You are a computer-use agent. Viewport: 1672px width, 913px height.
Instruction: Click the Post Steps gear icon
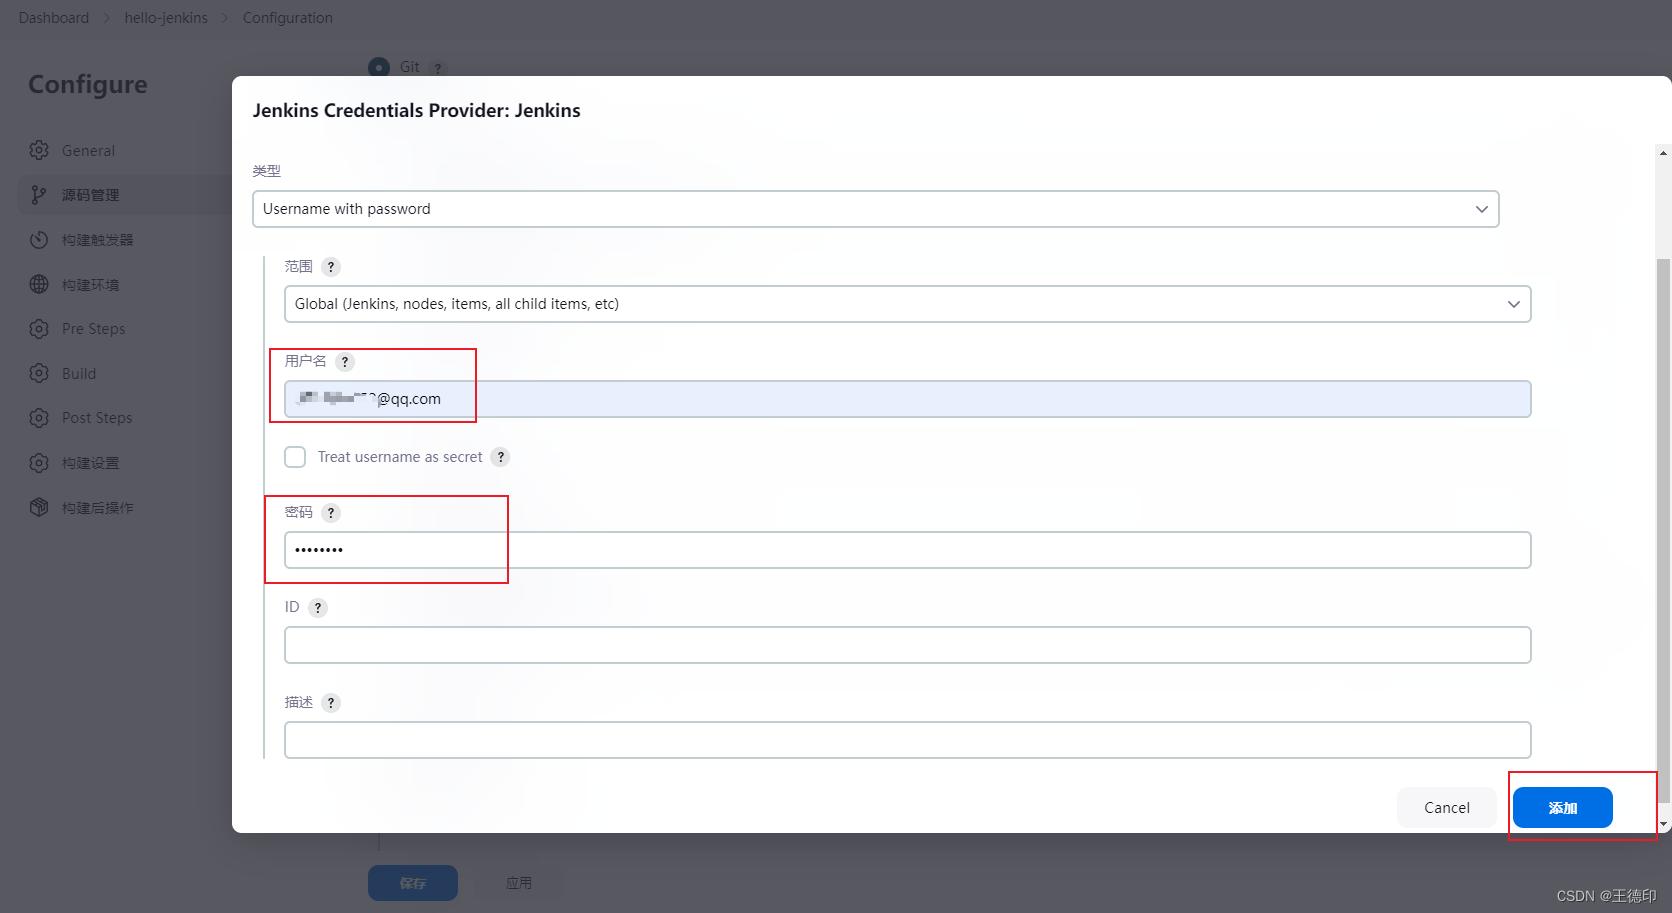39,418
